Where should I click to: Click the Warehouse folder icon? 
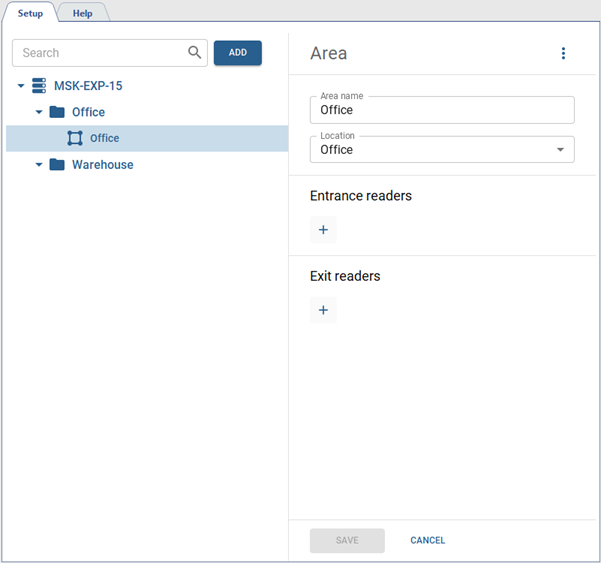point(57,164)
